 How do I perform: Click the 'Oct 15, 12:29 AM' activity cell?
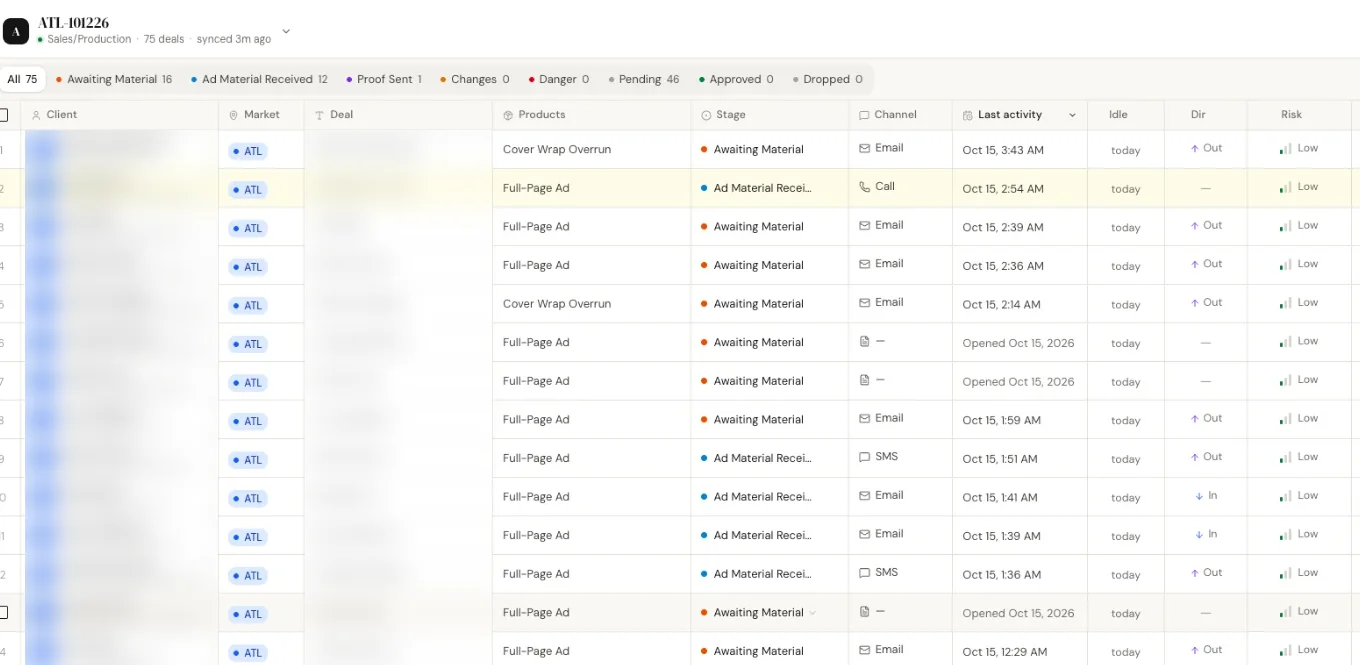pos(1005,652)
